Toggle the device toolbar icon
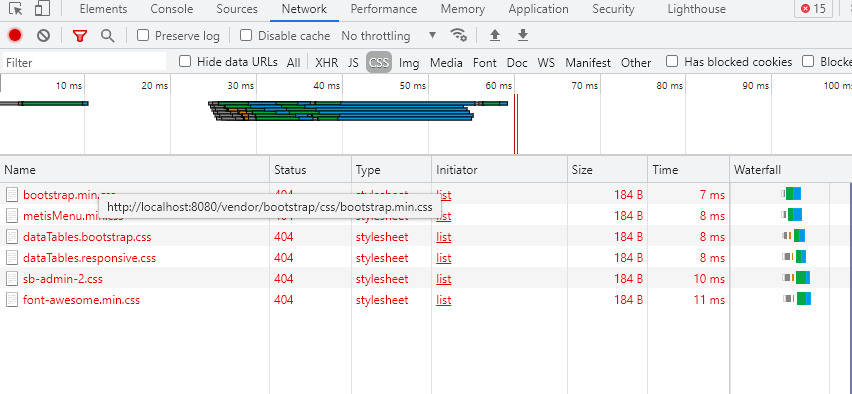 click(x=42, y=9)
